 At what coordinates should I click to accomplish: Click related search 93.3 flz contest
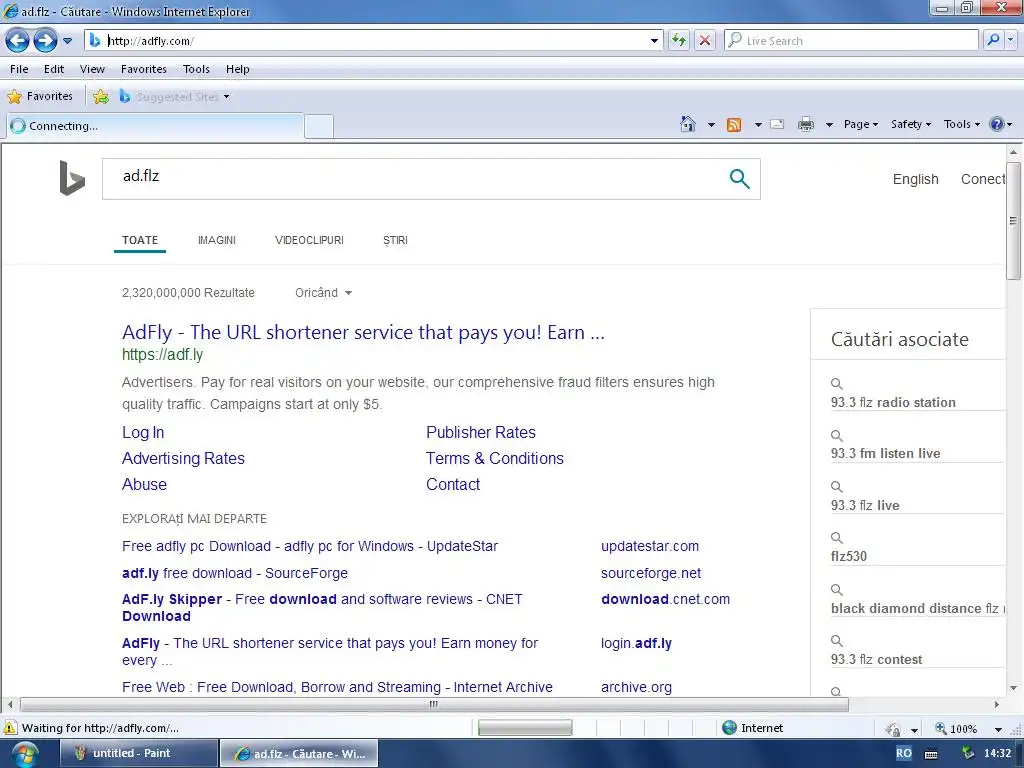876,660
